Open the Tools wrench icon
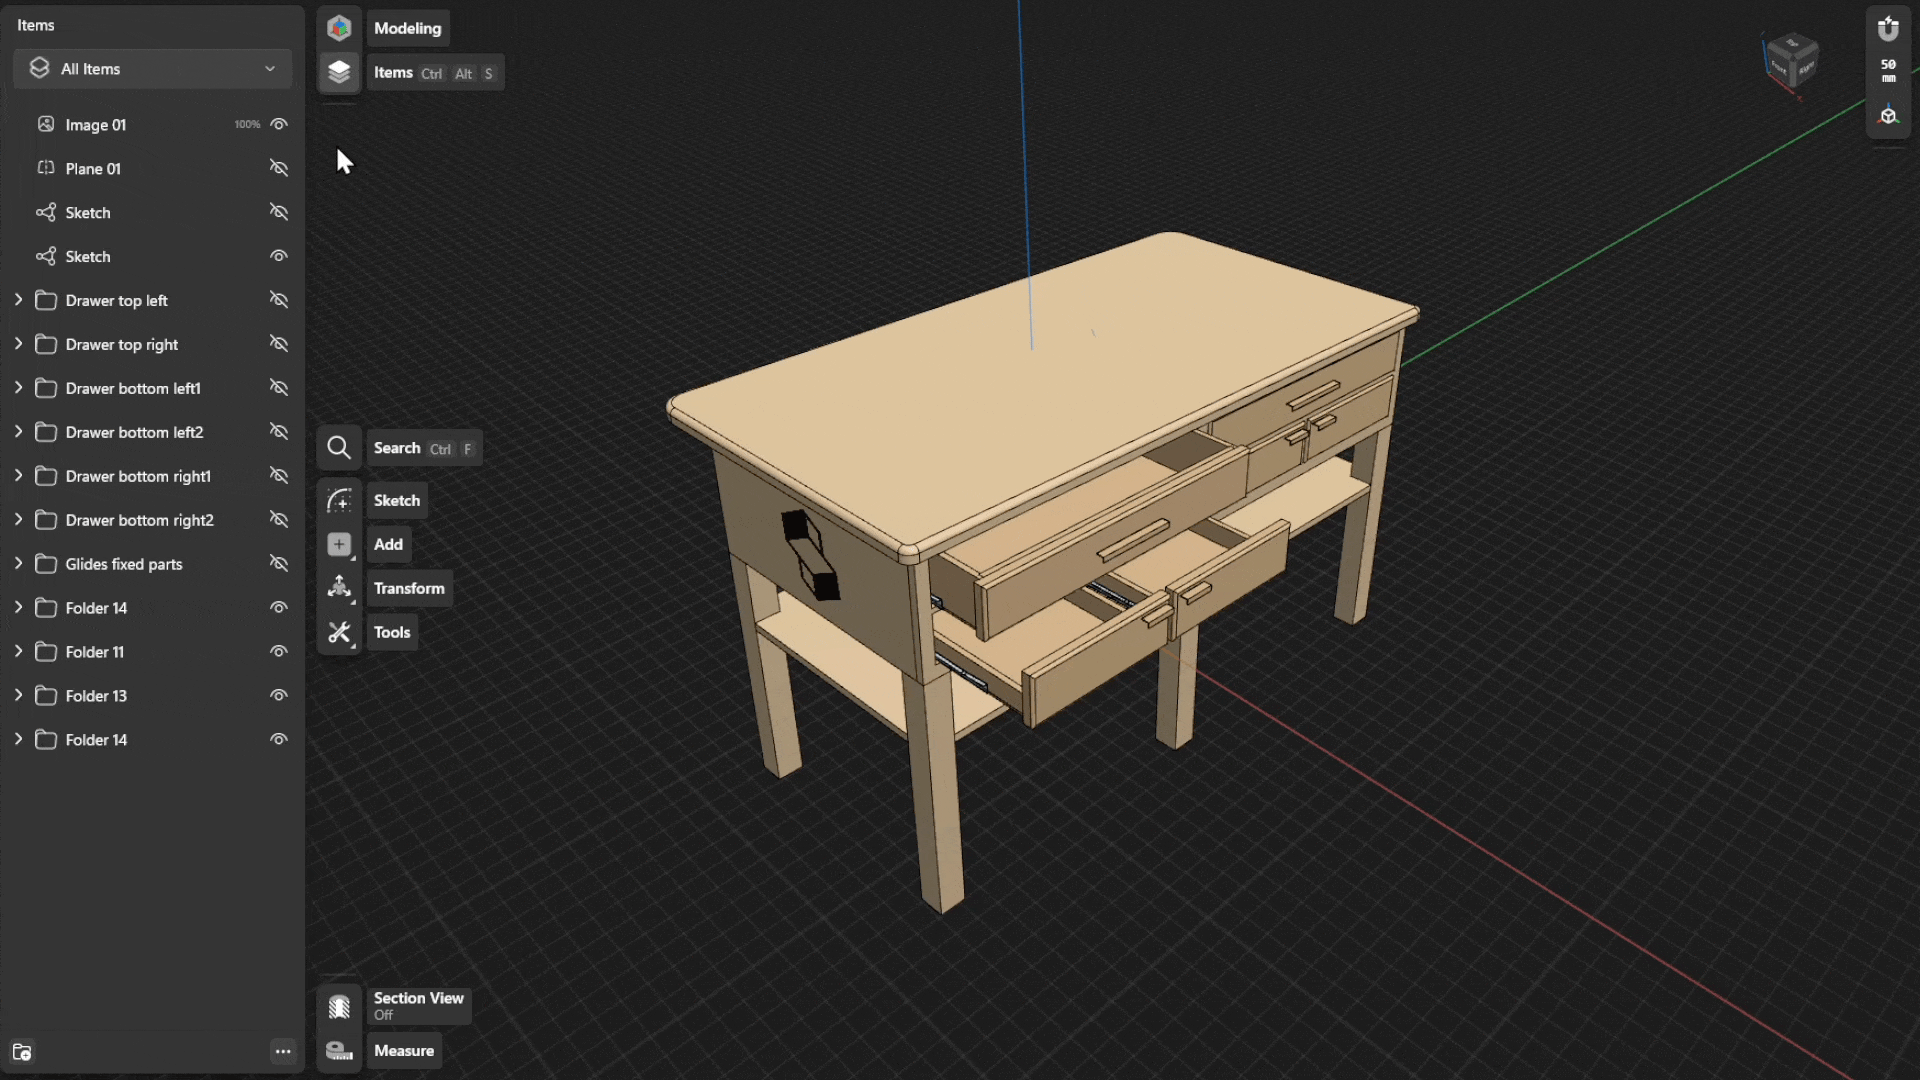This screenshot has width=1920, height=1080. coord(339,632)
